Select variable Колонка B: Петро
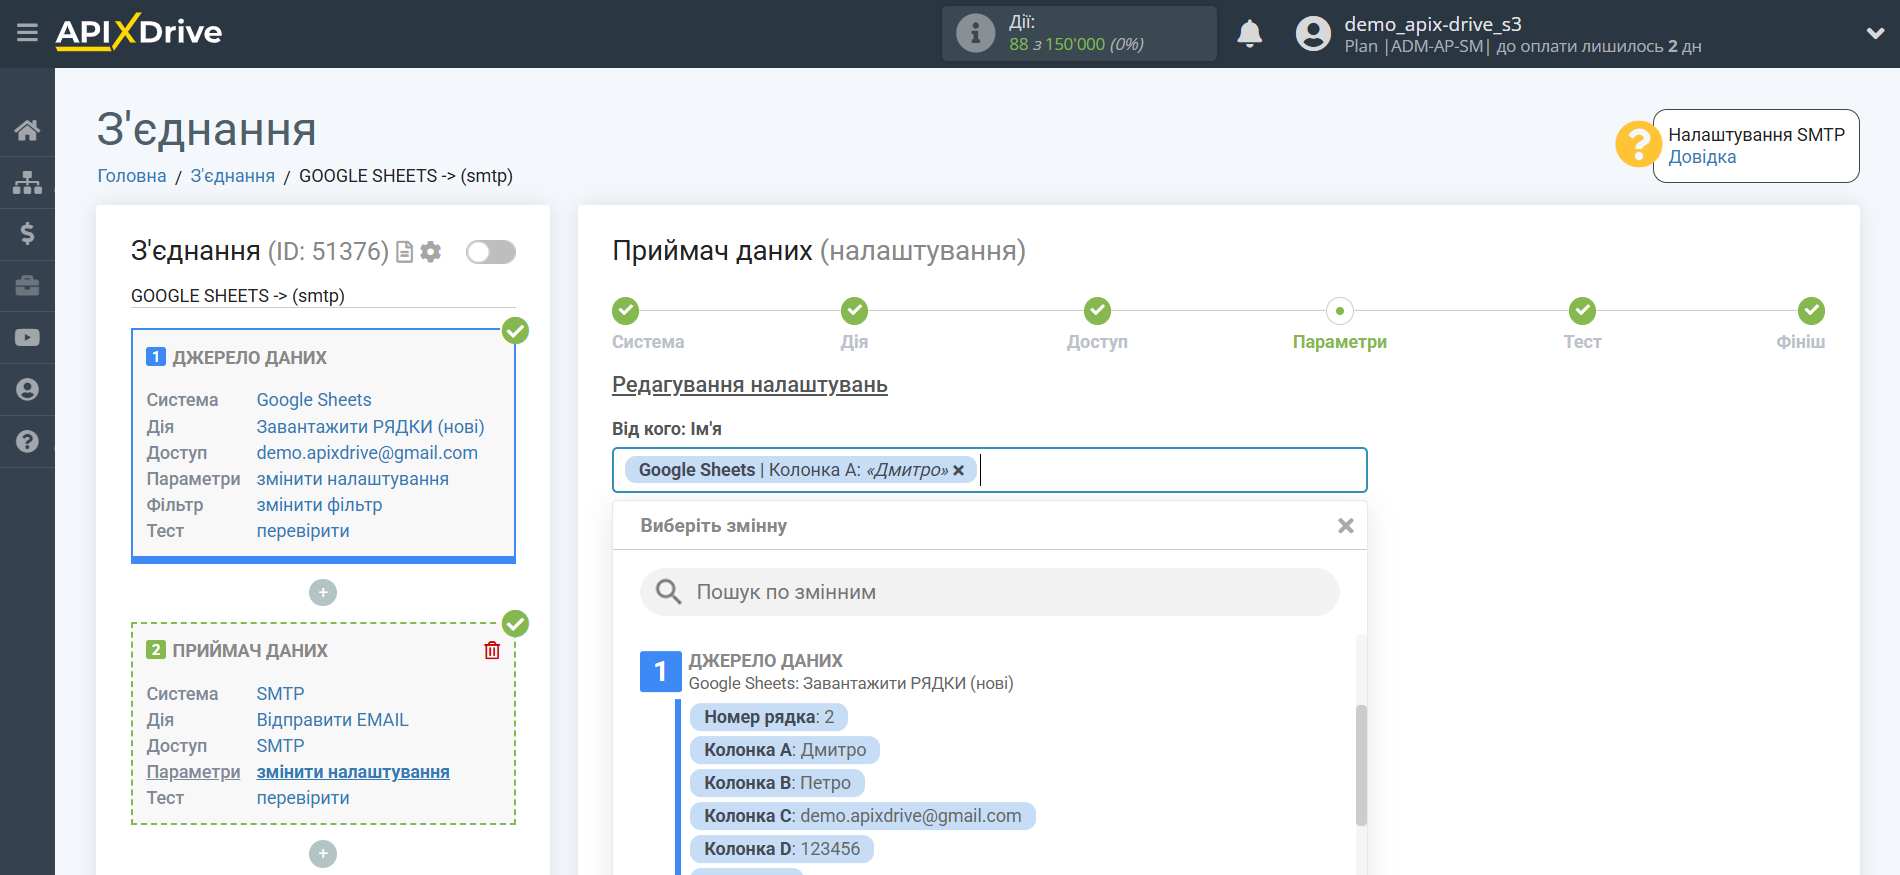The height and width of the screenshot is (875, 1900). 777,783
